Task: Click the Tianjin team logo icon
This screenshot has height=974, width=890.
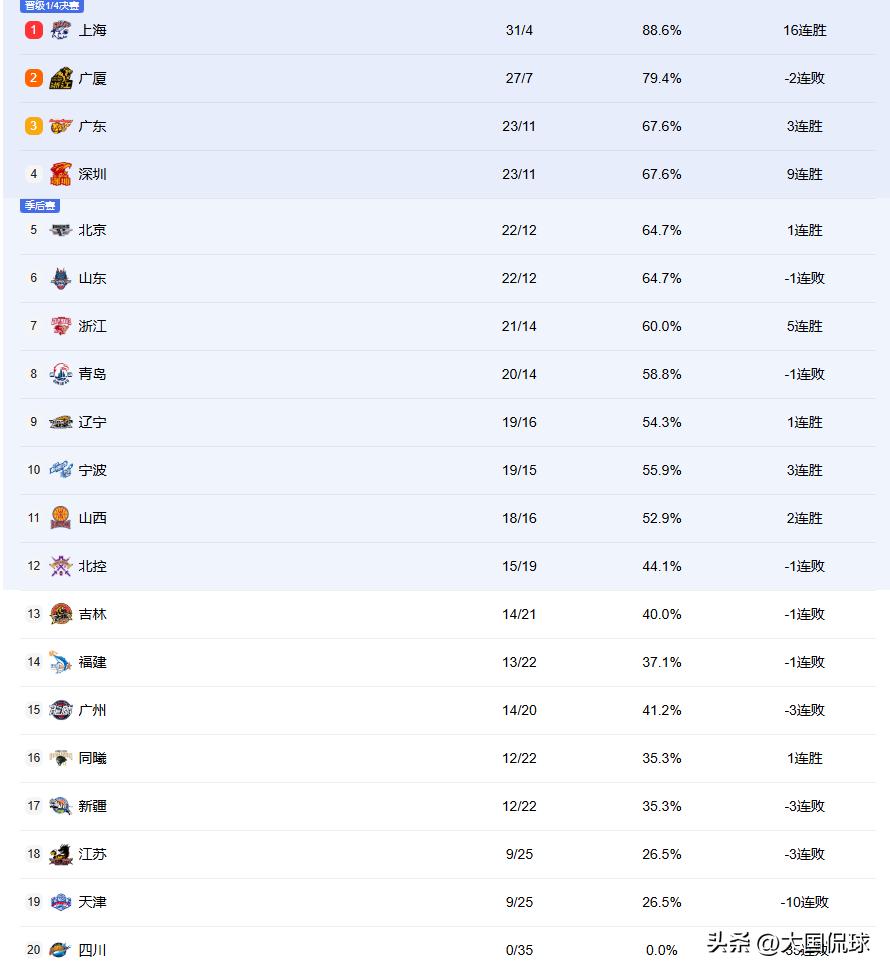Action: 61,902
